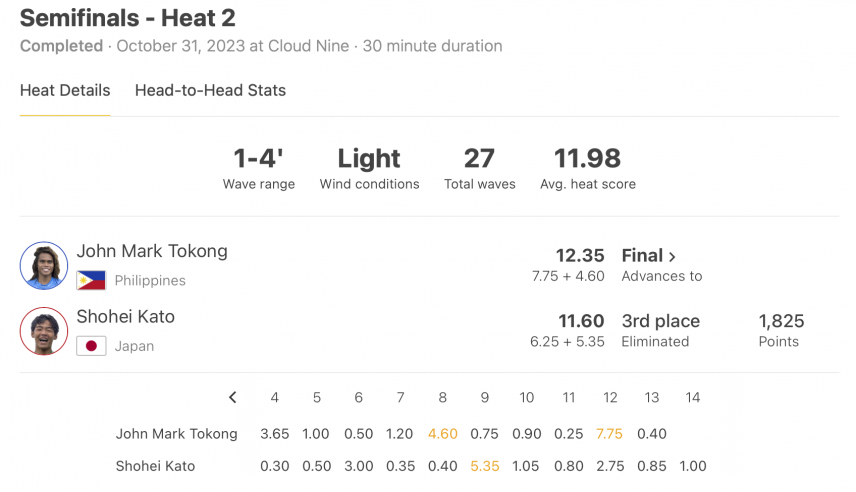The height and width of the screenshot is (492, 856).
Task: Click the highlighted 4.60 wave score
Action: [x=443, y=434]
